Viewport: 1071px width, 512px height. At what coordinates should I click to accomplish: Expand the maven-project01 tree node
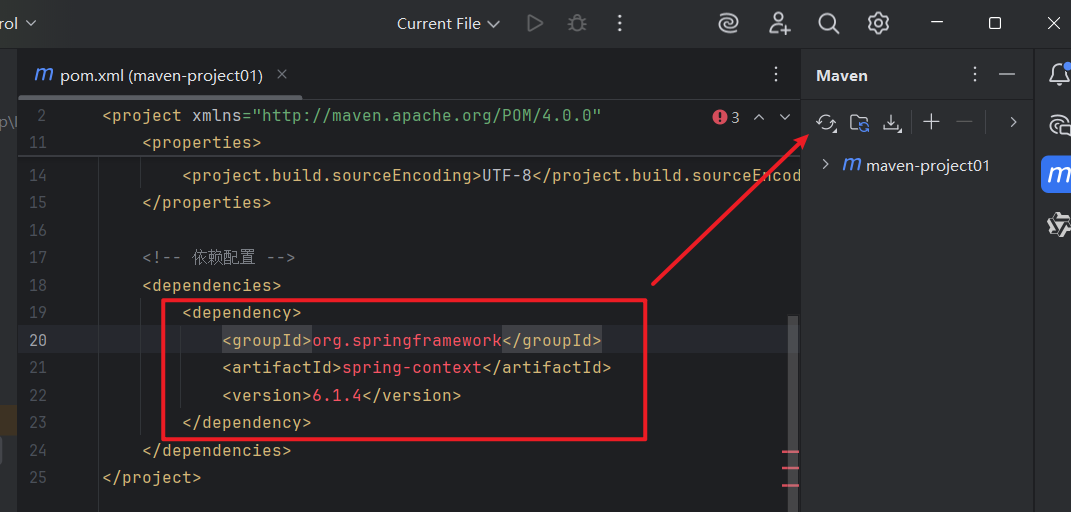tap(825, 165)
